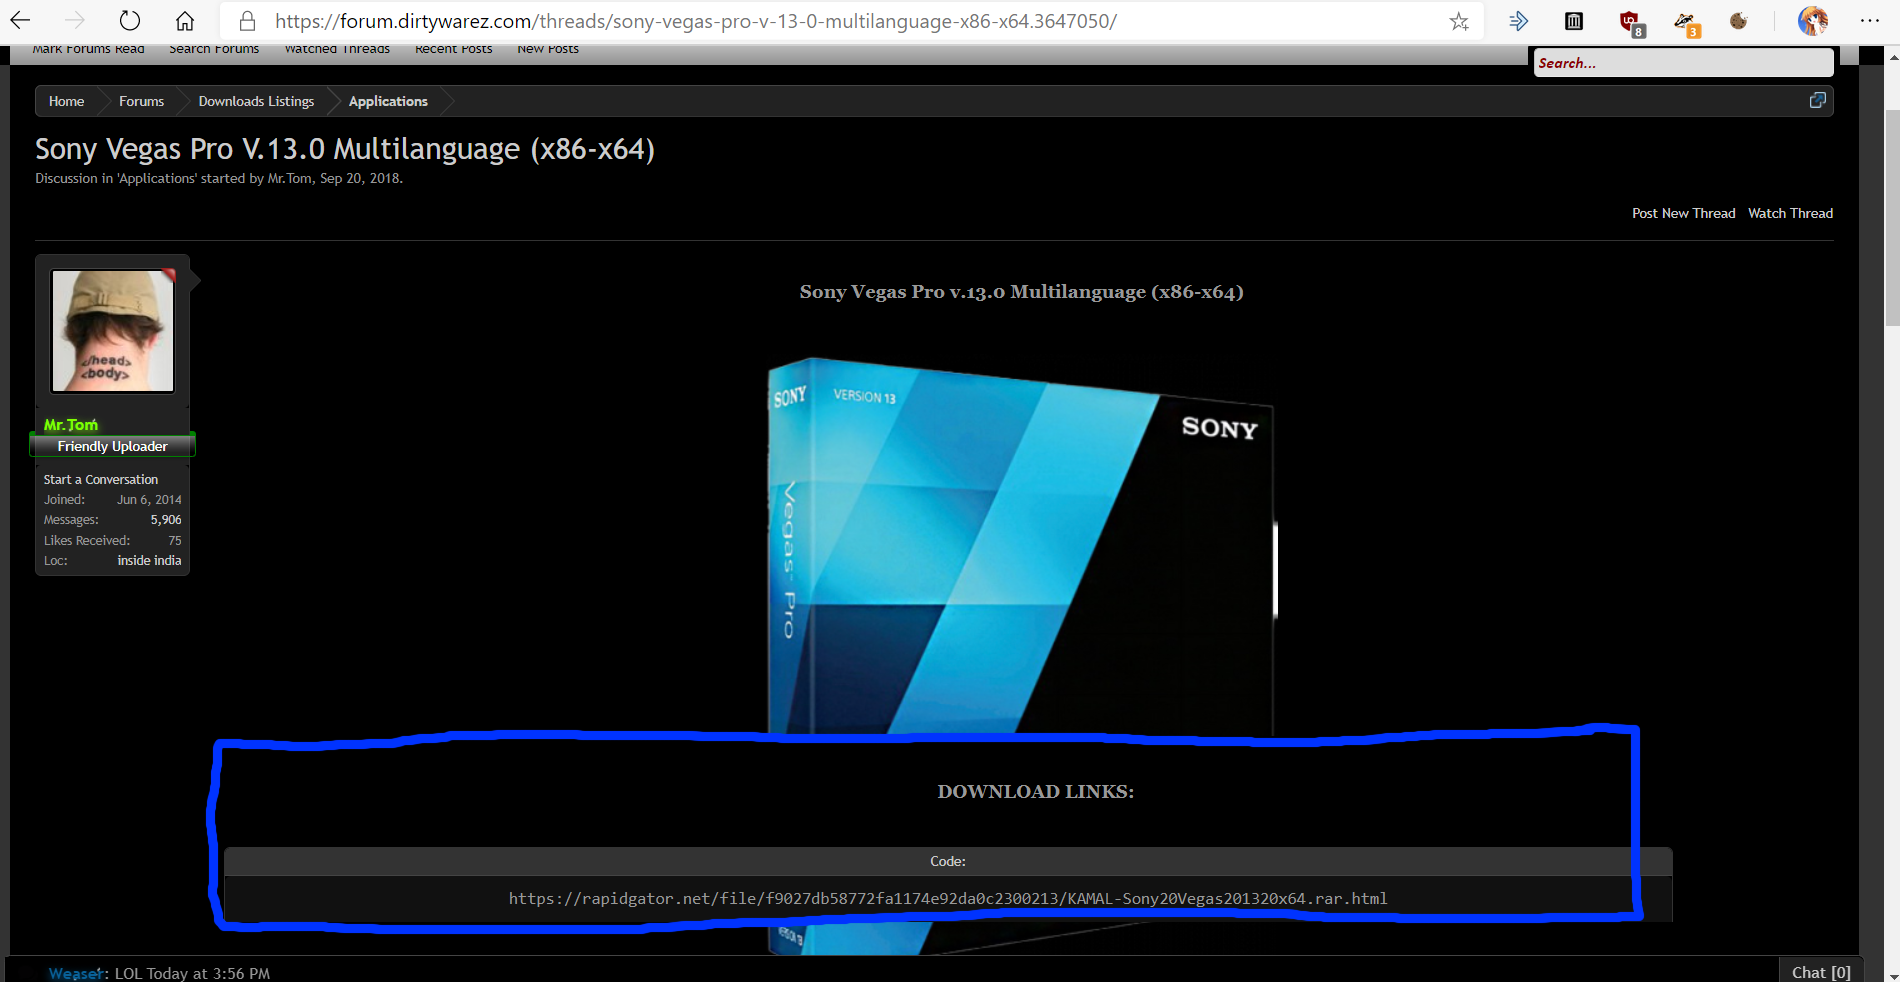Open the square toolbar icon left of the shield
The width and height of the screenshot is (1900, 982).
[x=1574, y=21]
